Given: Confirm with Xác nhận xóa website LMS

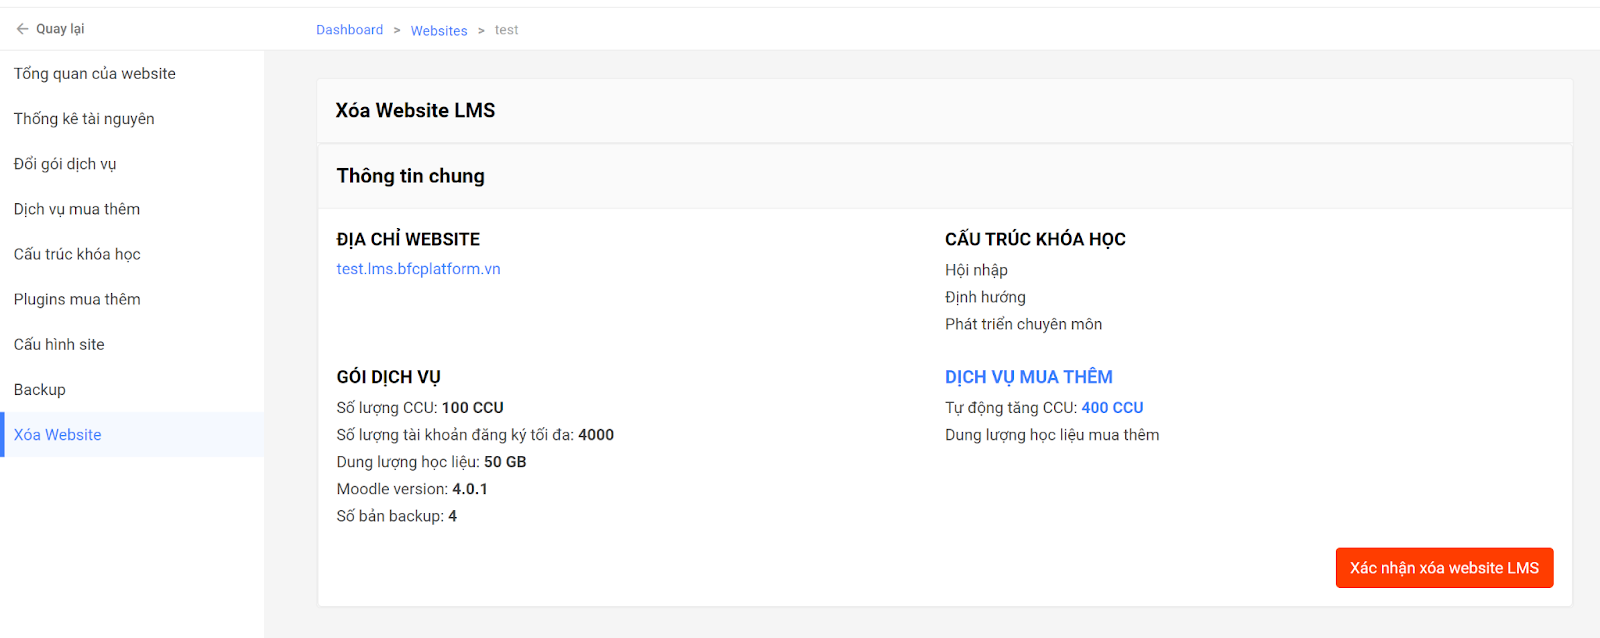Looking at the screenshot, I should [x=1444, y=568].
